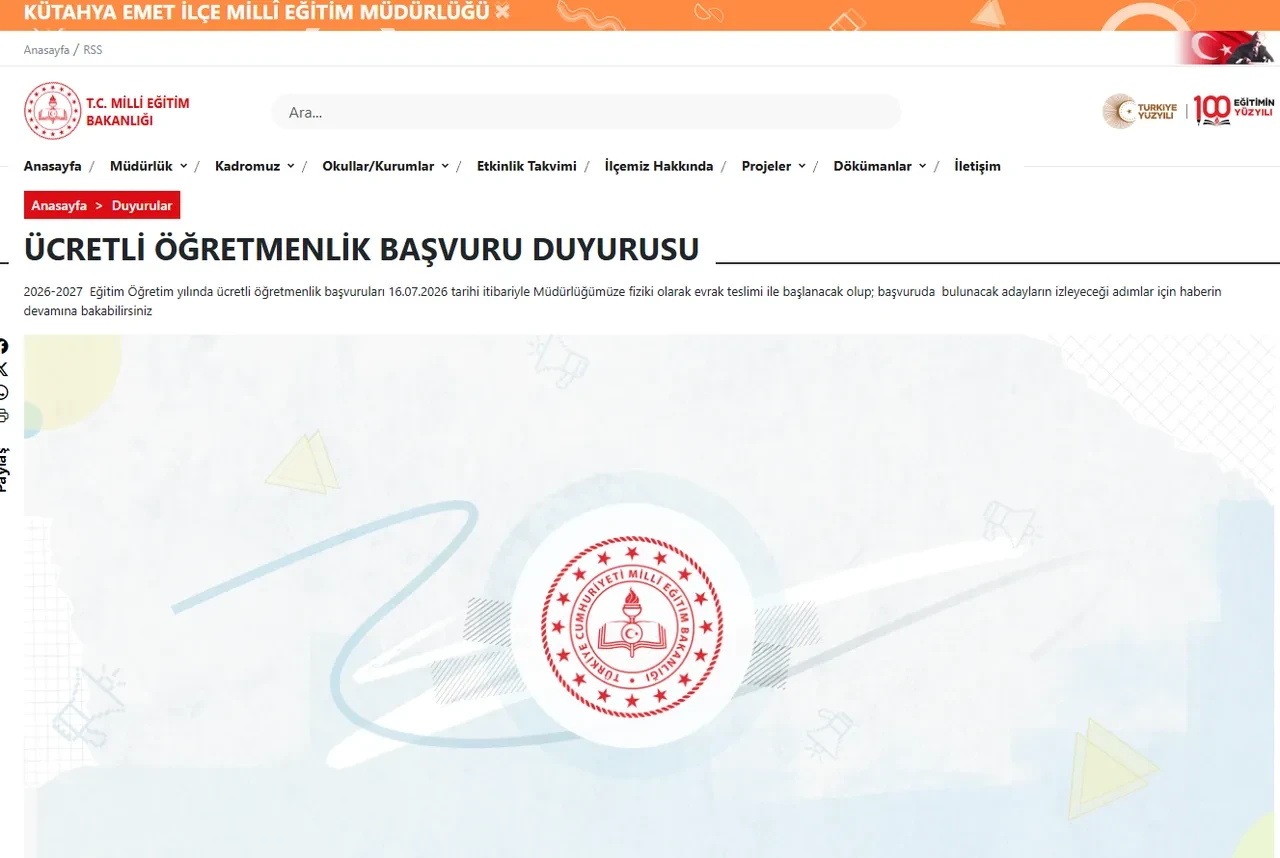Share the announcement via WhatsApp icon

coord(4,392)
